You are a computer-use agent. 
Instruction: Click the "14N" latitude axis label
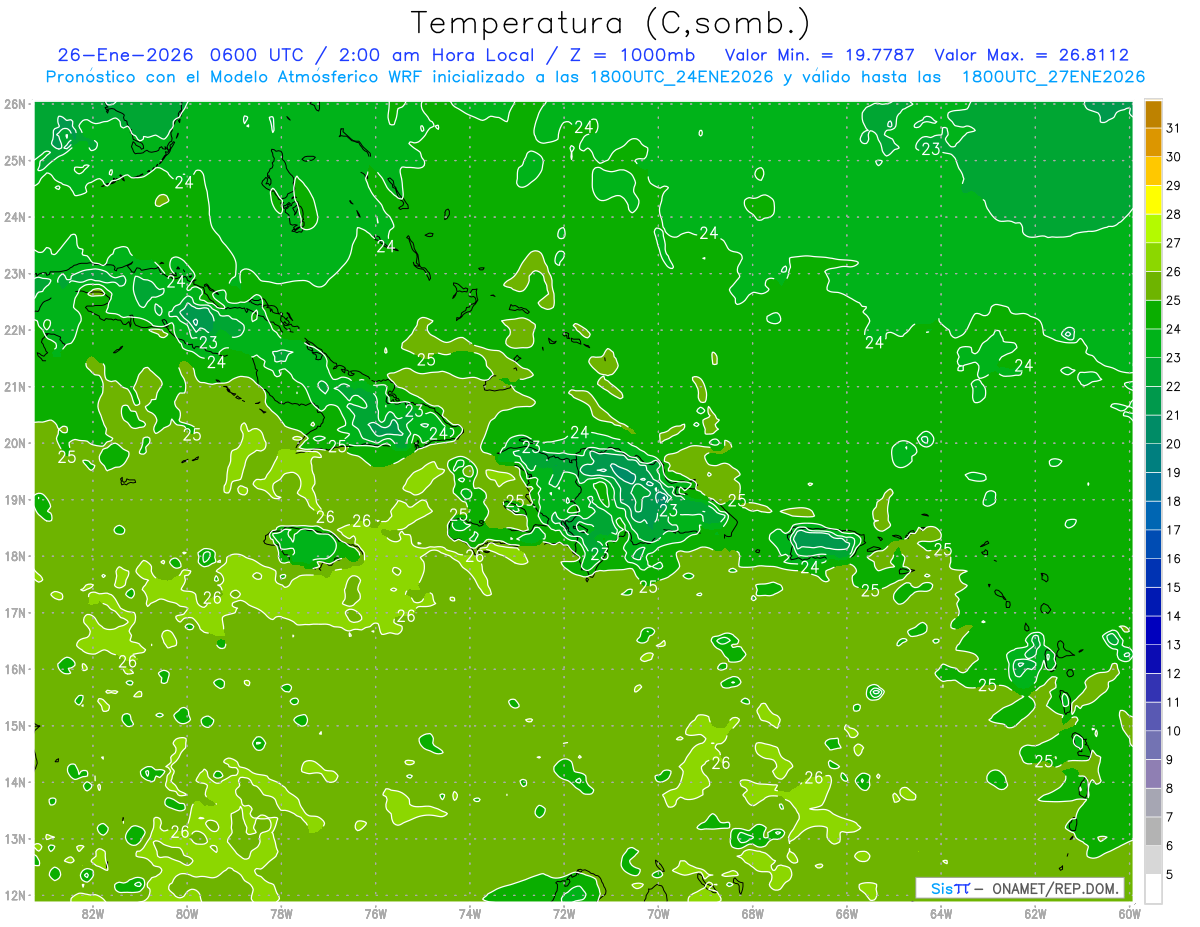(15, 782)
